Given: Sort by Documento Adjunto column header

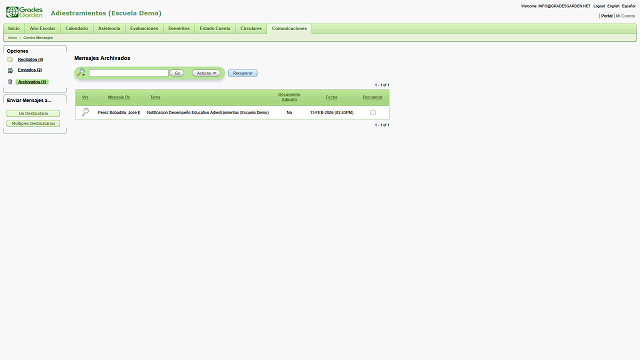Looking at the screenshot, I should point(289,97).
